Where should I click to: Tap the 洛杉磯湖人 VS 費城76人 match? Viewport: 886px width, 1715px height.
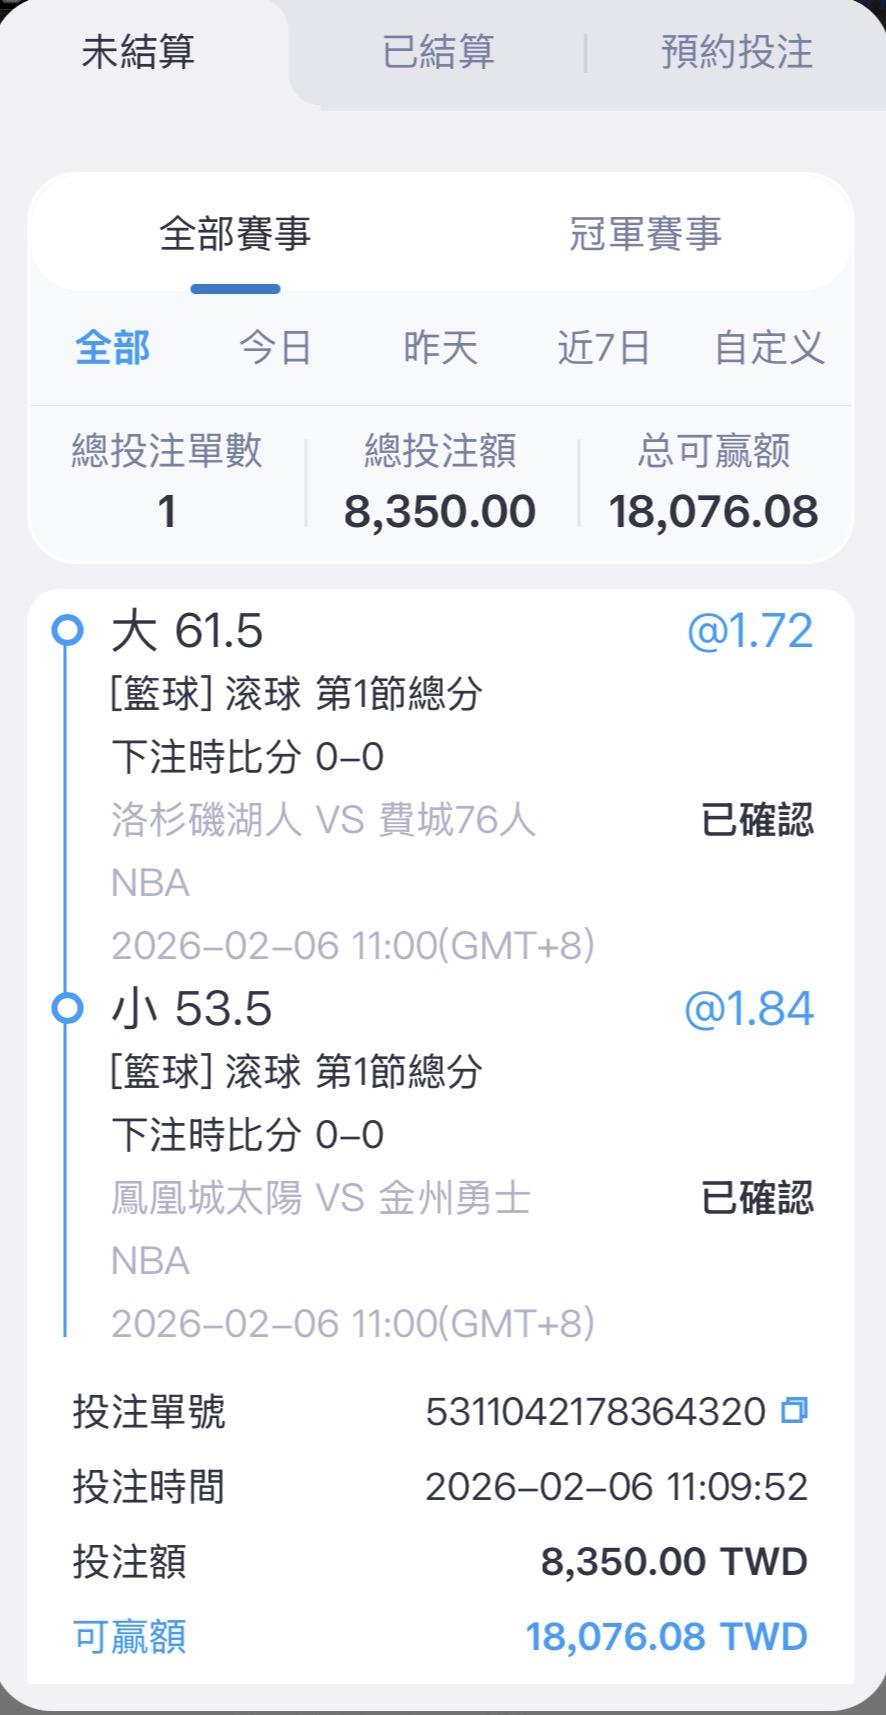click(323, 820)
